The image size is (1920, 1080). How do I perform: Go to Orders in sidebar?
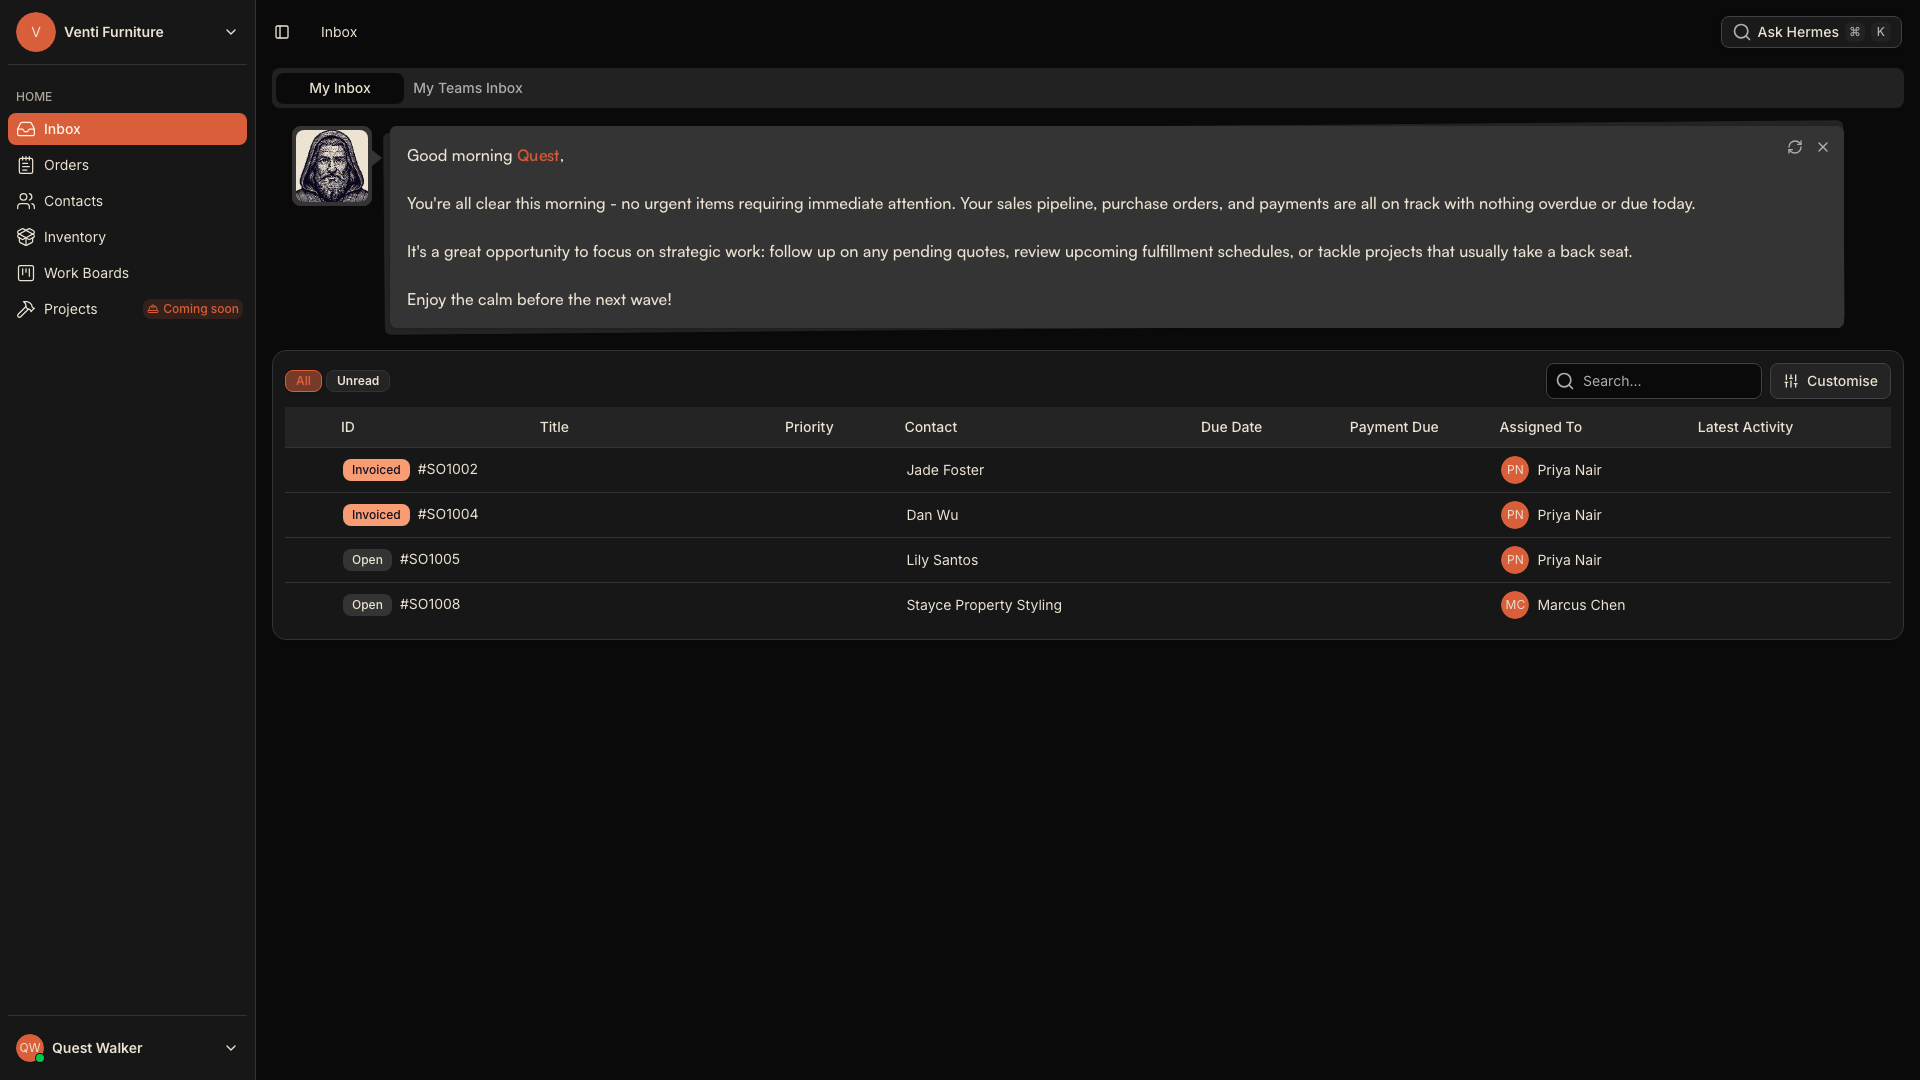tap(127, 165)
